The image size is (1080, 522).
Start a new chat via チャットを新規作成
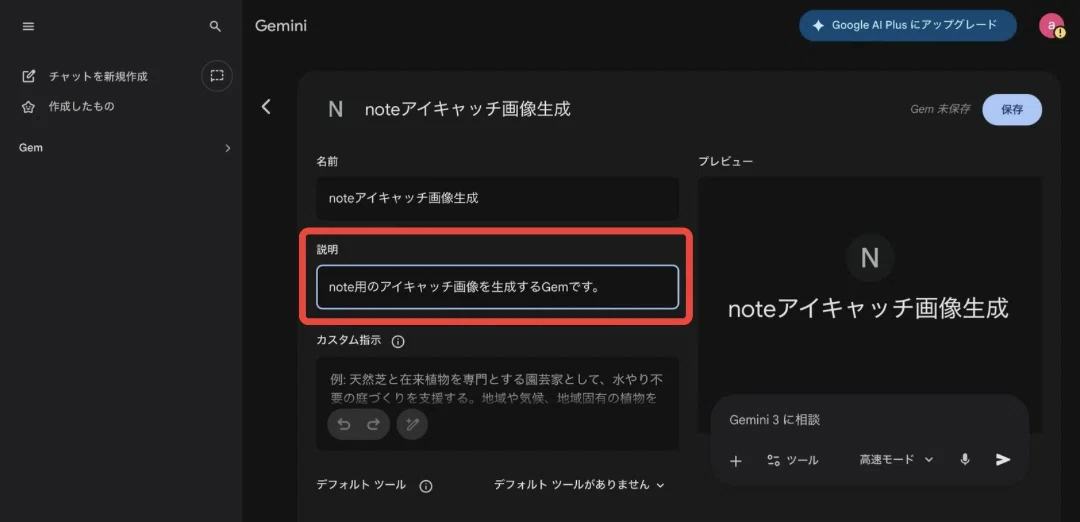pos(85,76)
